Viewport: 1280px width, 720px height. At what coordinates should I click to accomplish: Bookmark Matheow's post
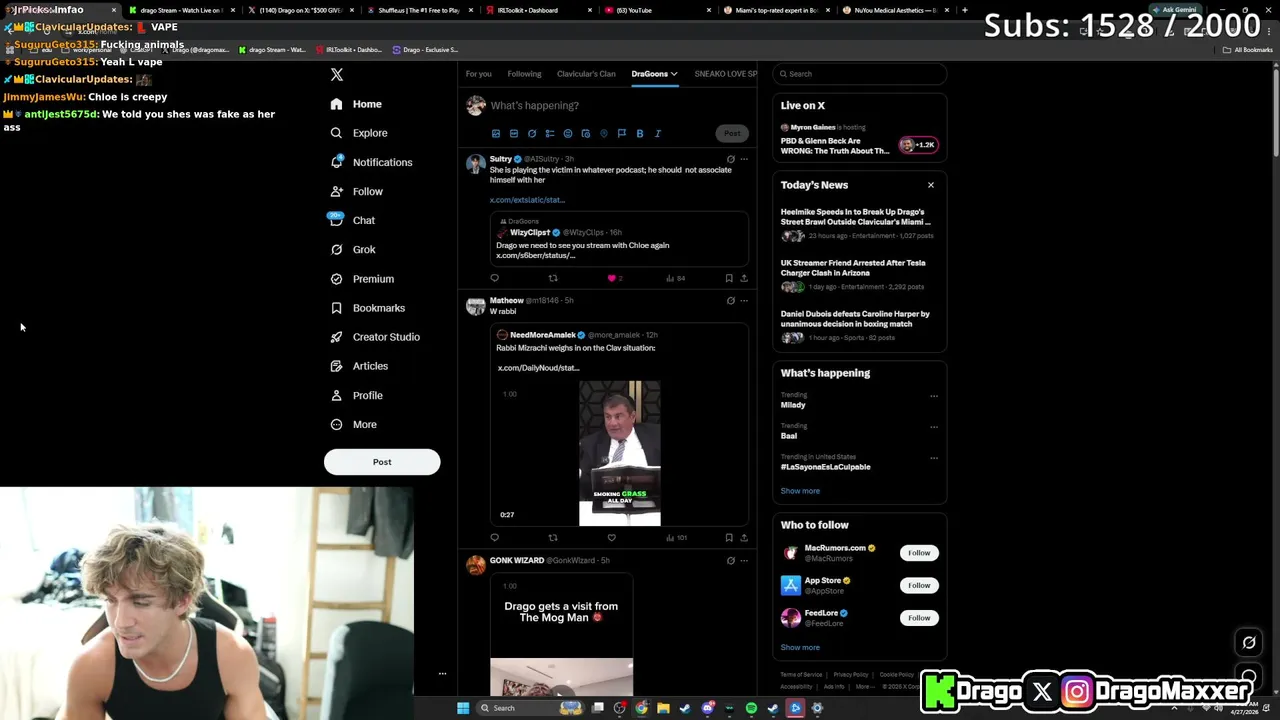tap(729, 538)
